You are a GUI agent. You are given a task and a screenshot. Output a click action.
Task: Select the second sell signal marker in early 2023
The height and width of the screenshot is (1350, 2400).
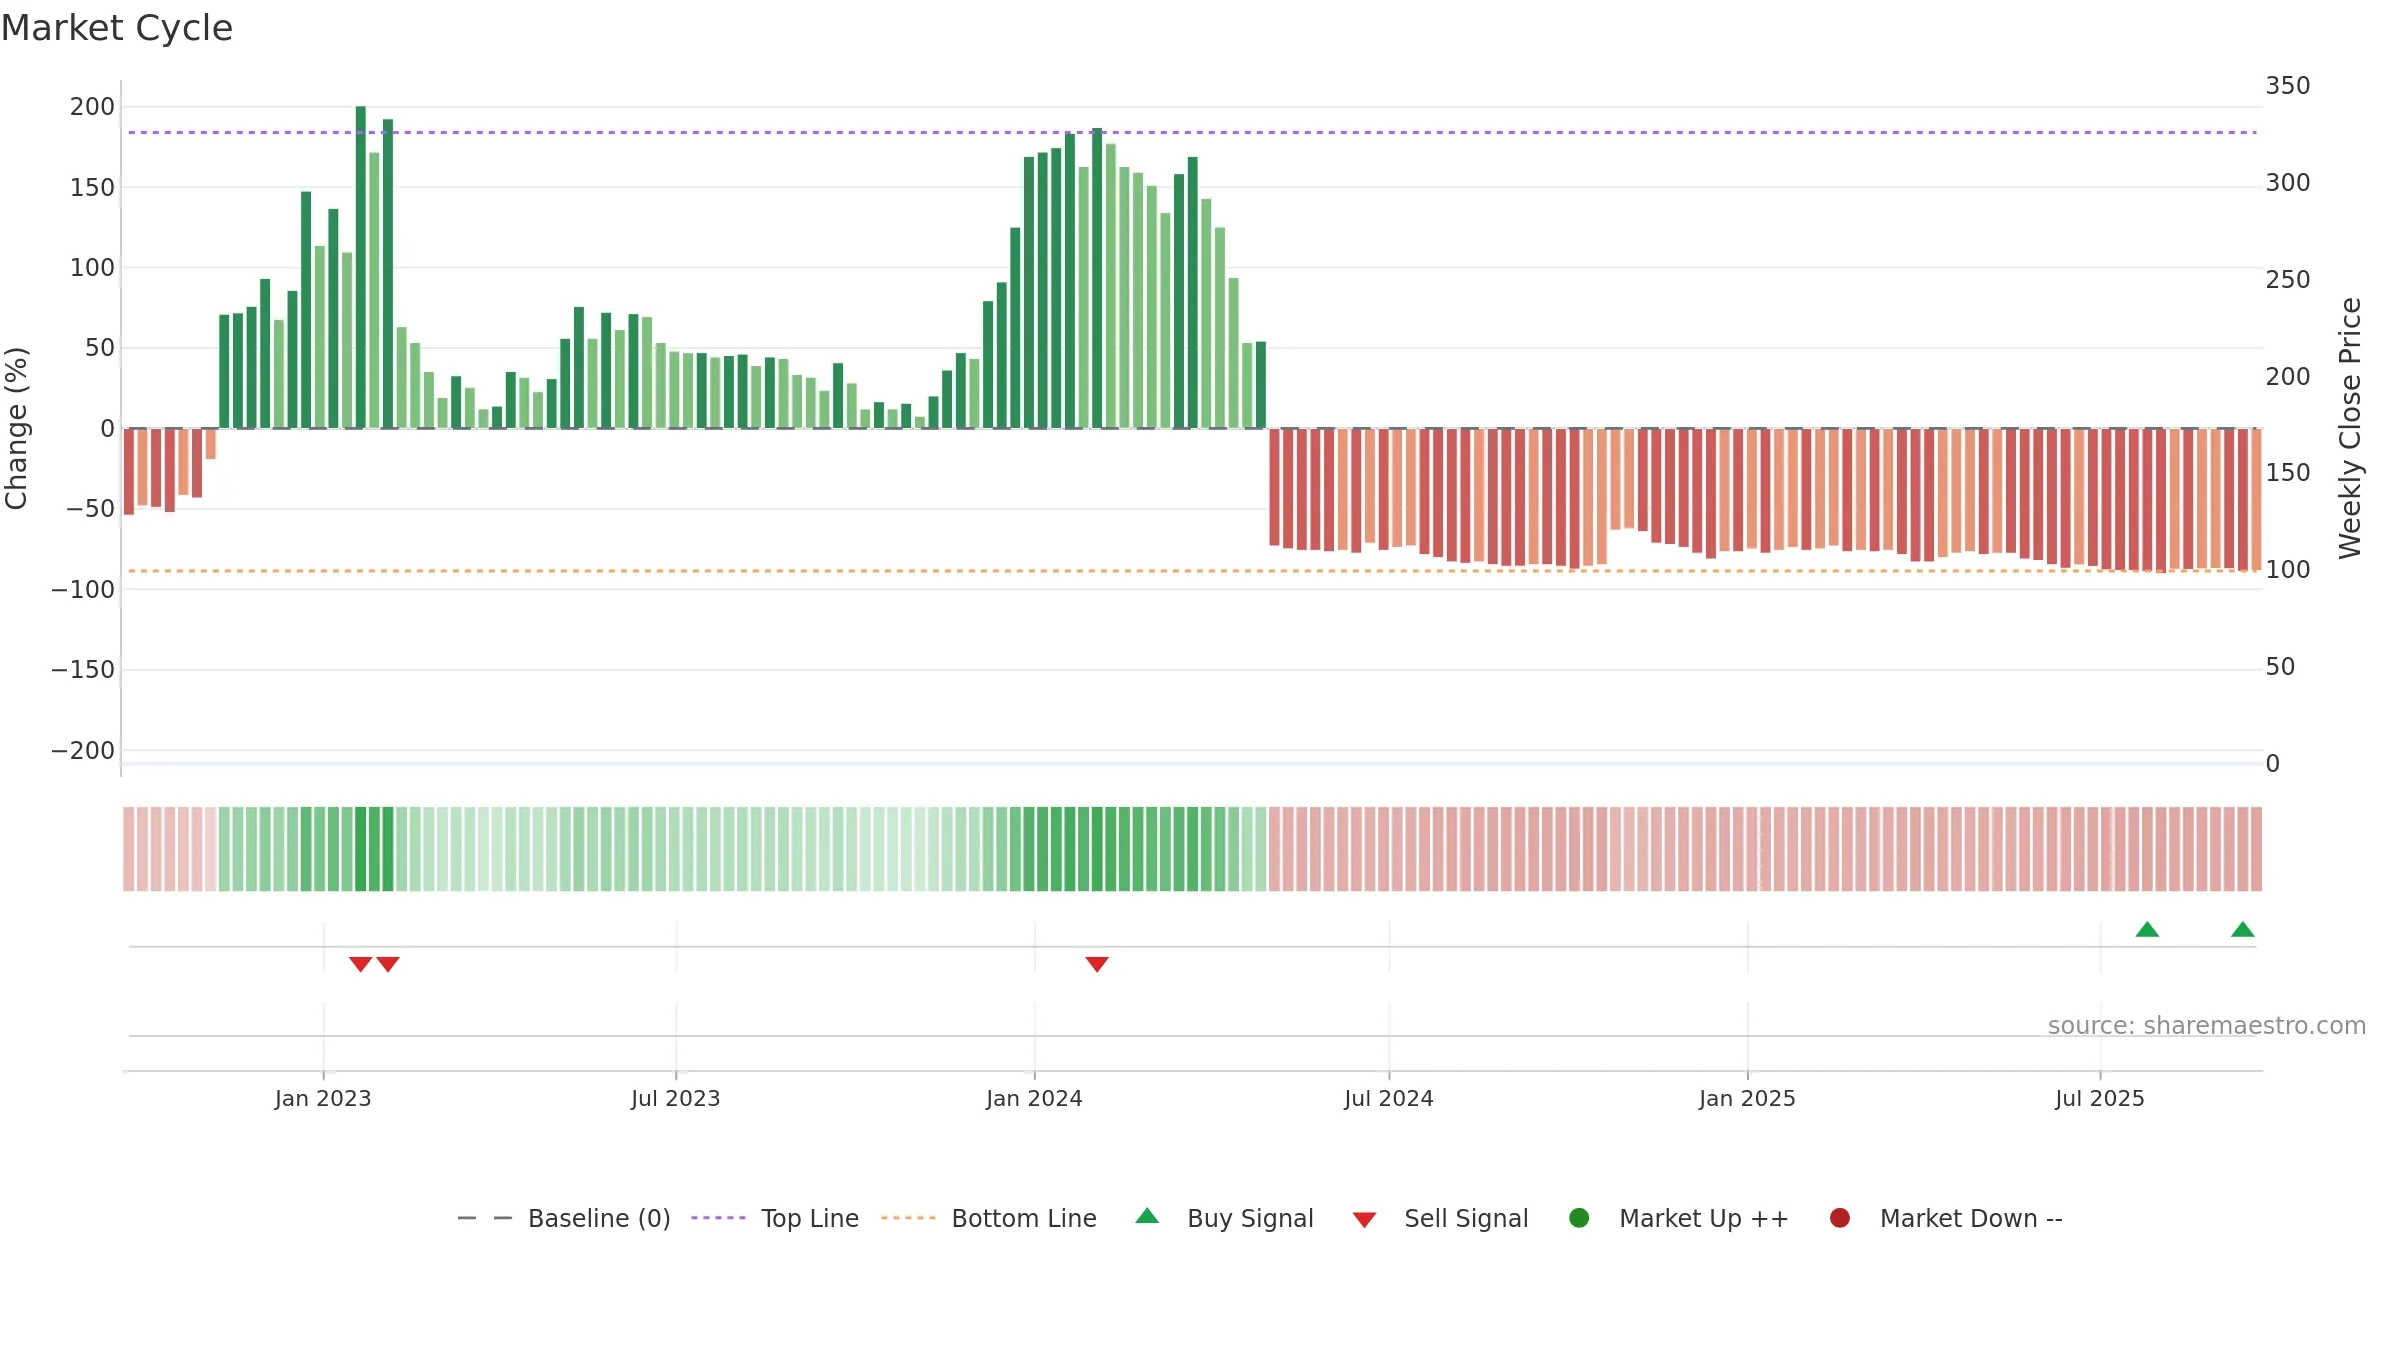click(388, 964)
